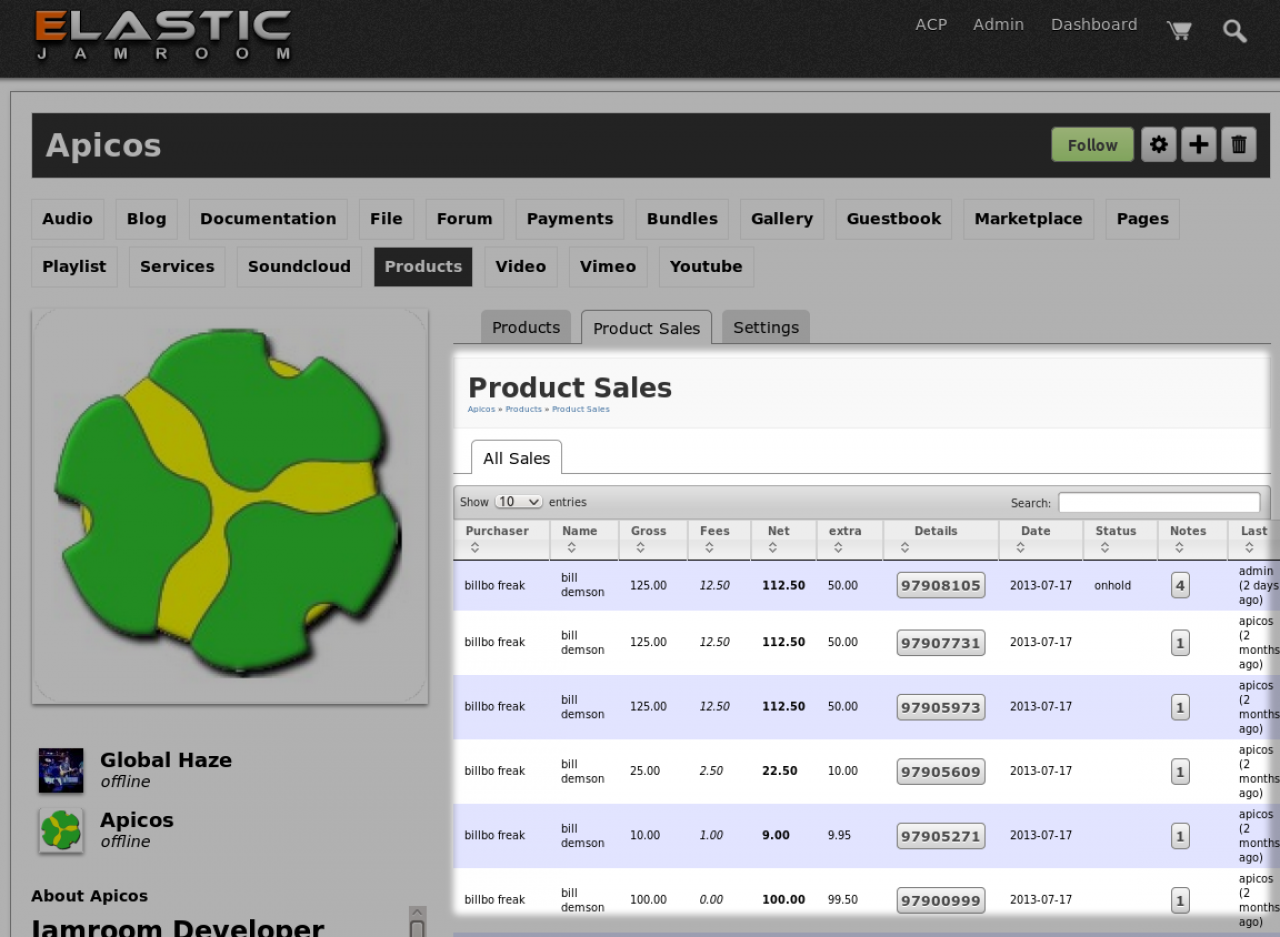Open the shopping cart icon
1280x937 pixels.
[x=1179, y=30]
